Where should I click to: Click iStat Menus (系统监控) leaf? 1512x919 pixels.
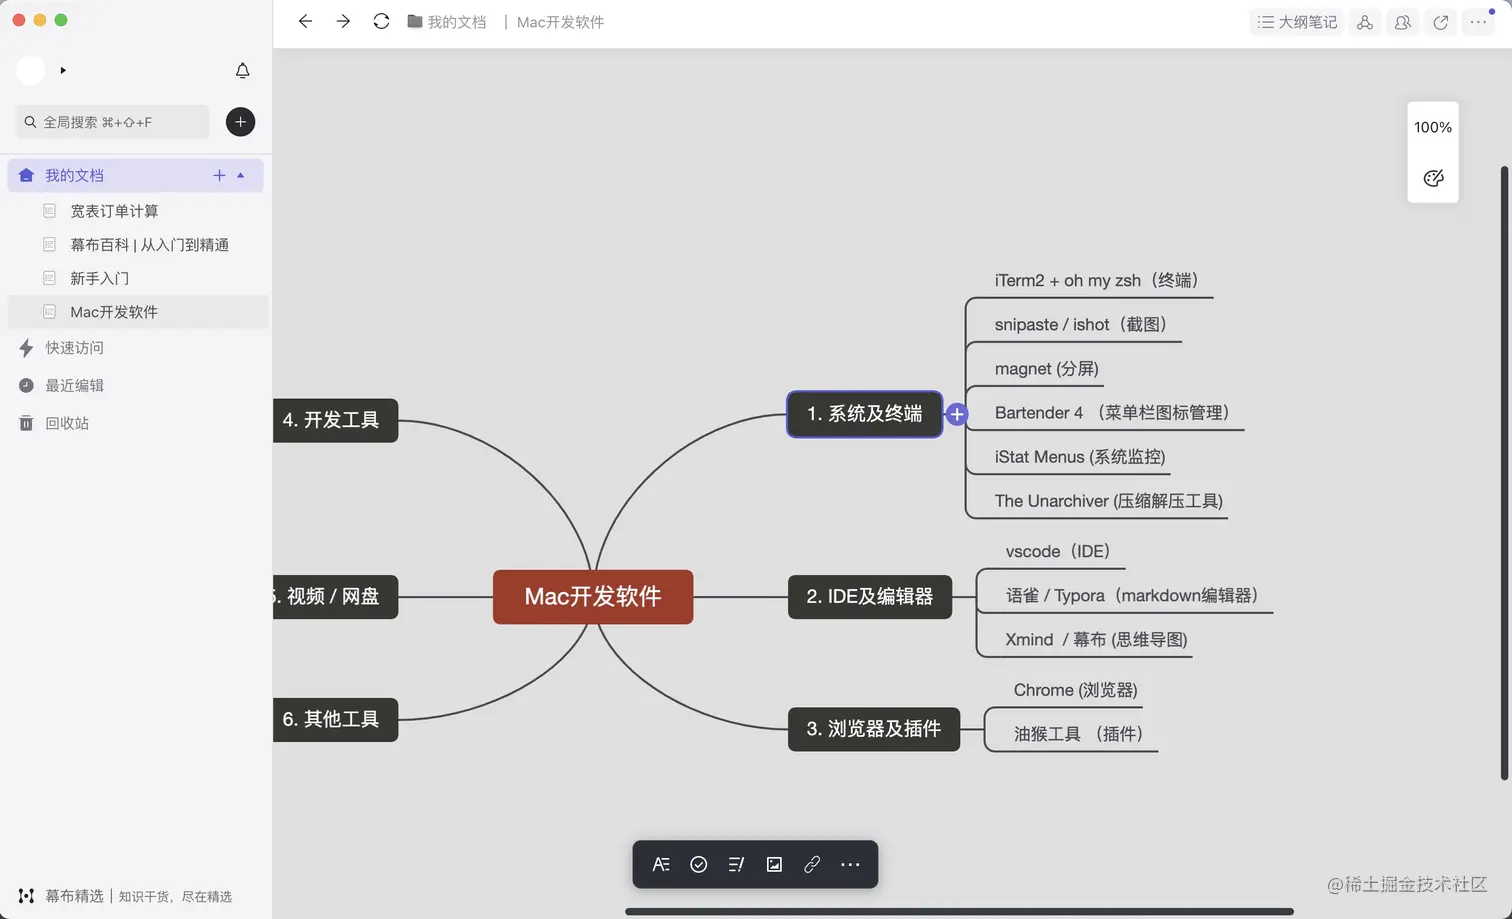pos(1080,457)
